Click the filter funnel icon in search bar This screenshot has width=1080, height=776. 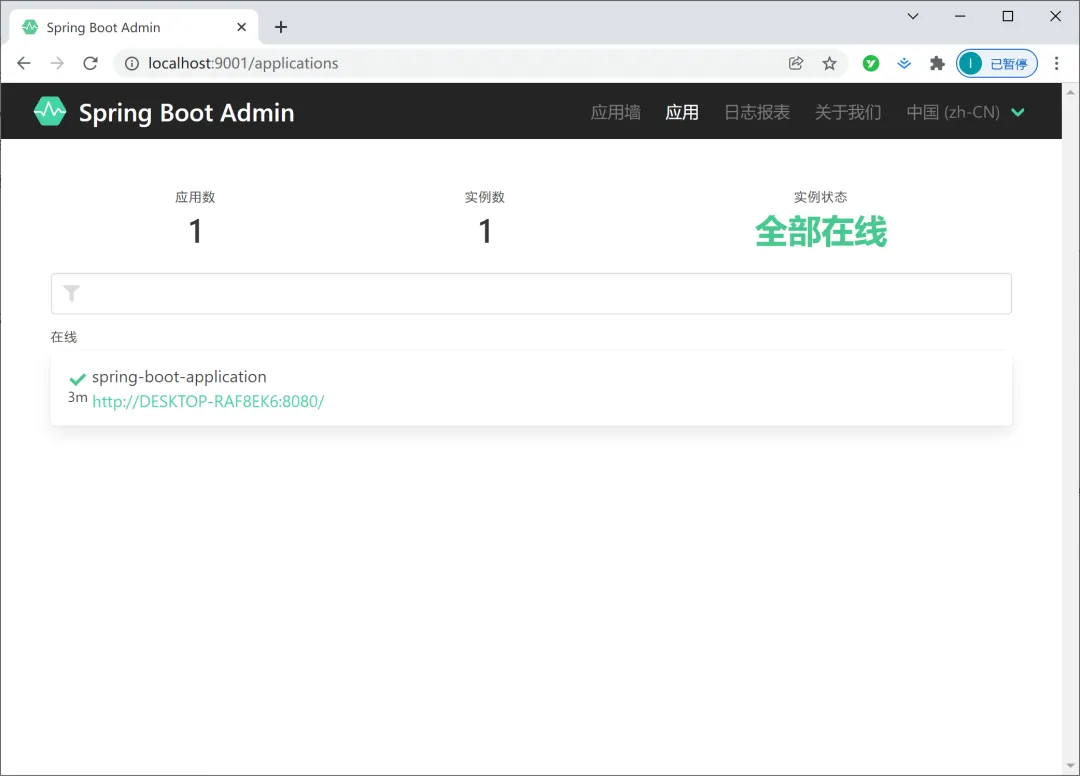pos(70,293)
